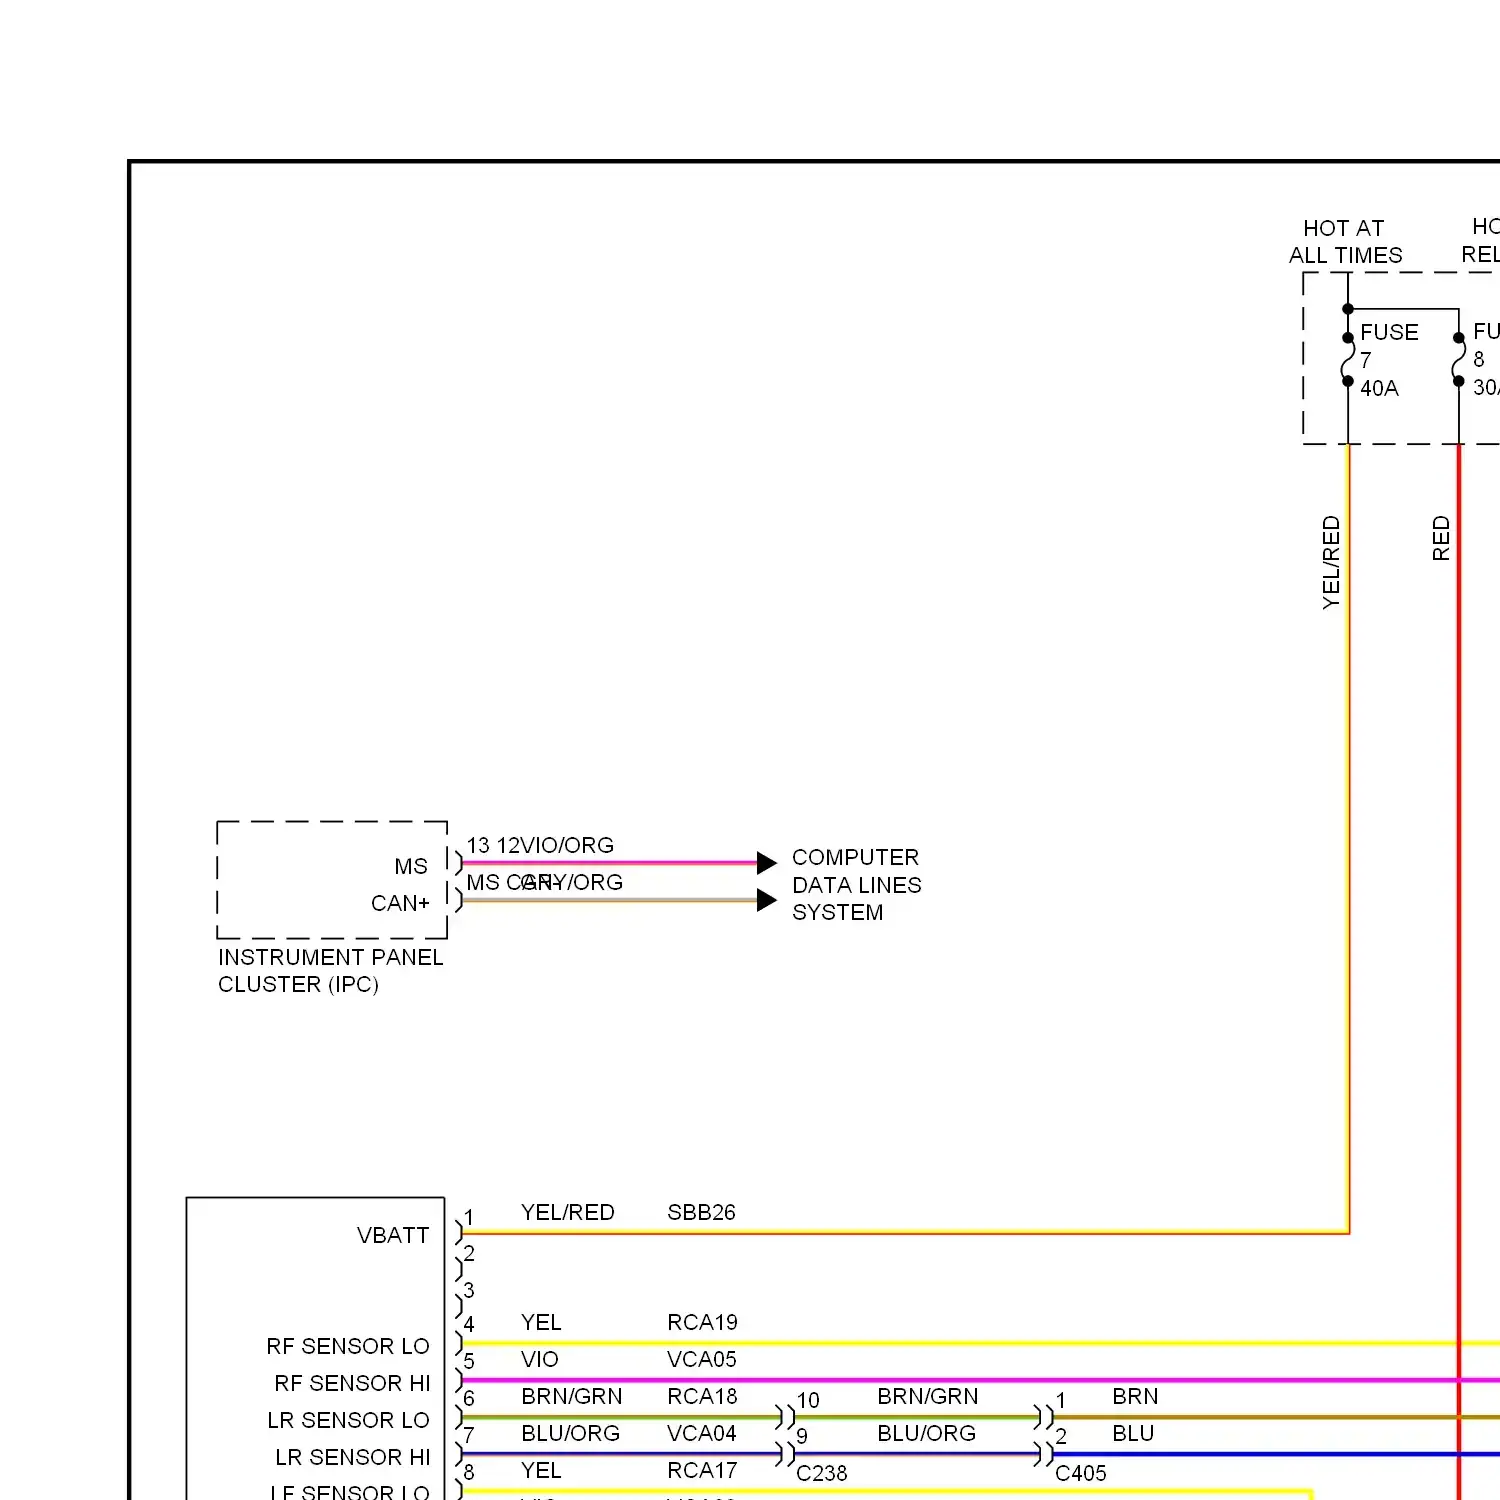Select BRN/GRN label next to RCA18
The width and height of the screenshot is (1500, 1500).
click(x=571, y=1396)
